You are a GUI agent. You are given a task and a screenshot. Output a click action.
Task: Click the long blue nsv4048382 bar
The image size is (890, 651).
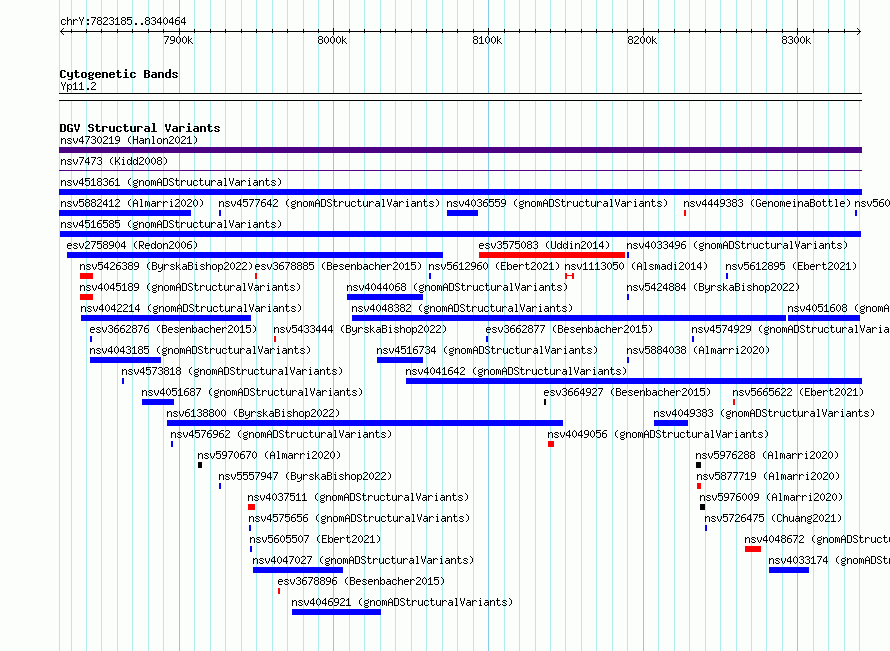pos(569,318)
